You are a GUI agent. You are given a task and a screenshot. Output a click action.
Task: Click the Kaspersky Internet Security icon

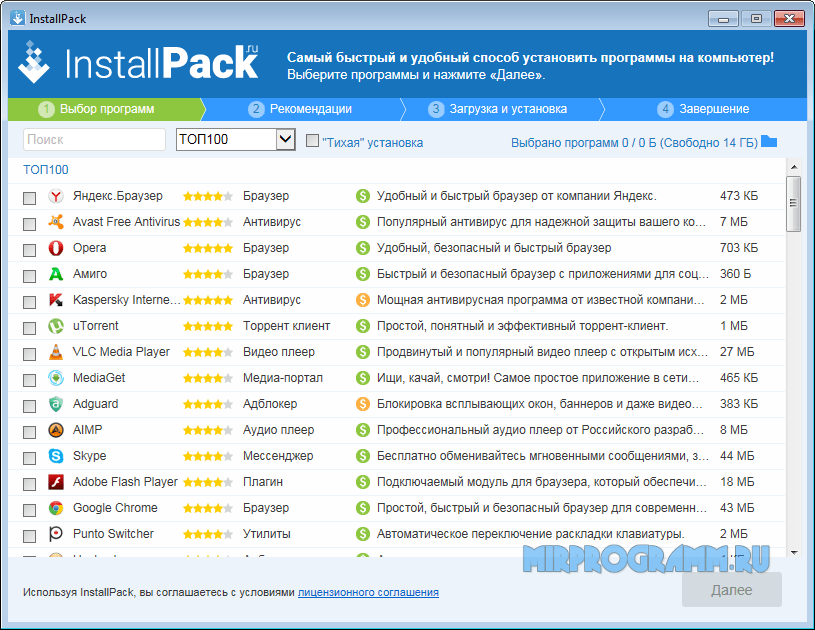(x=56, y=300)
